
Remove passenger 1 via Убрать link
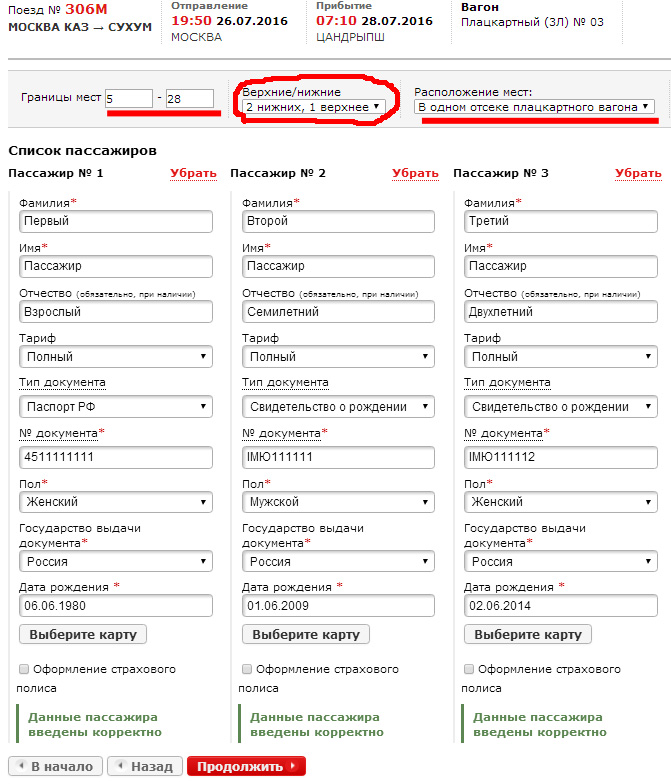[x=193, y=173]
